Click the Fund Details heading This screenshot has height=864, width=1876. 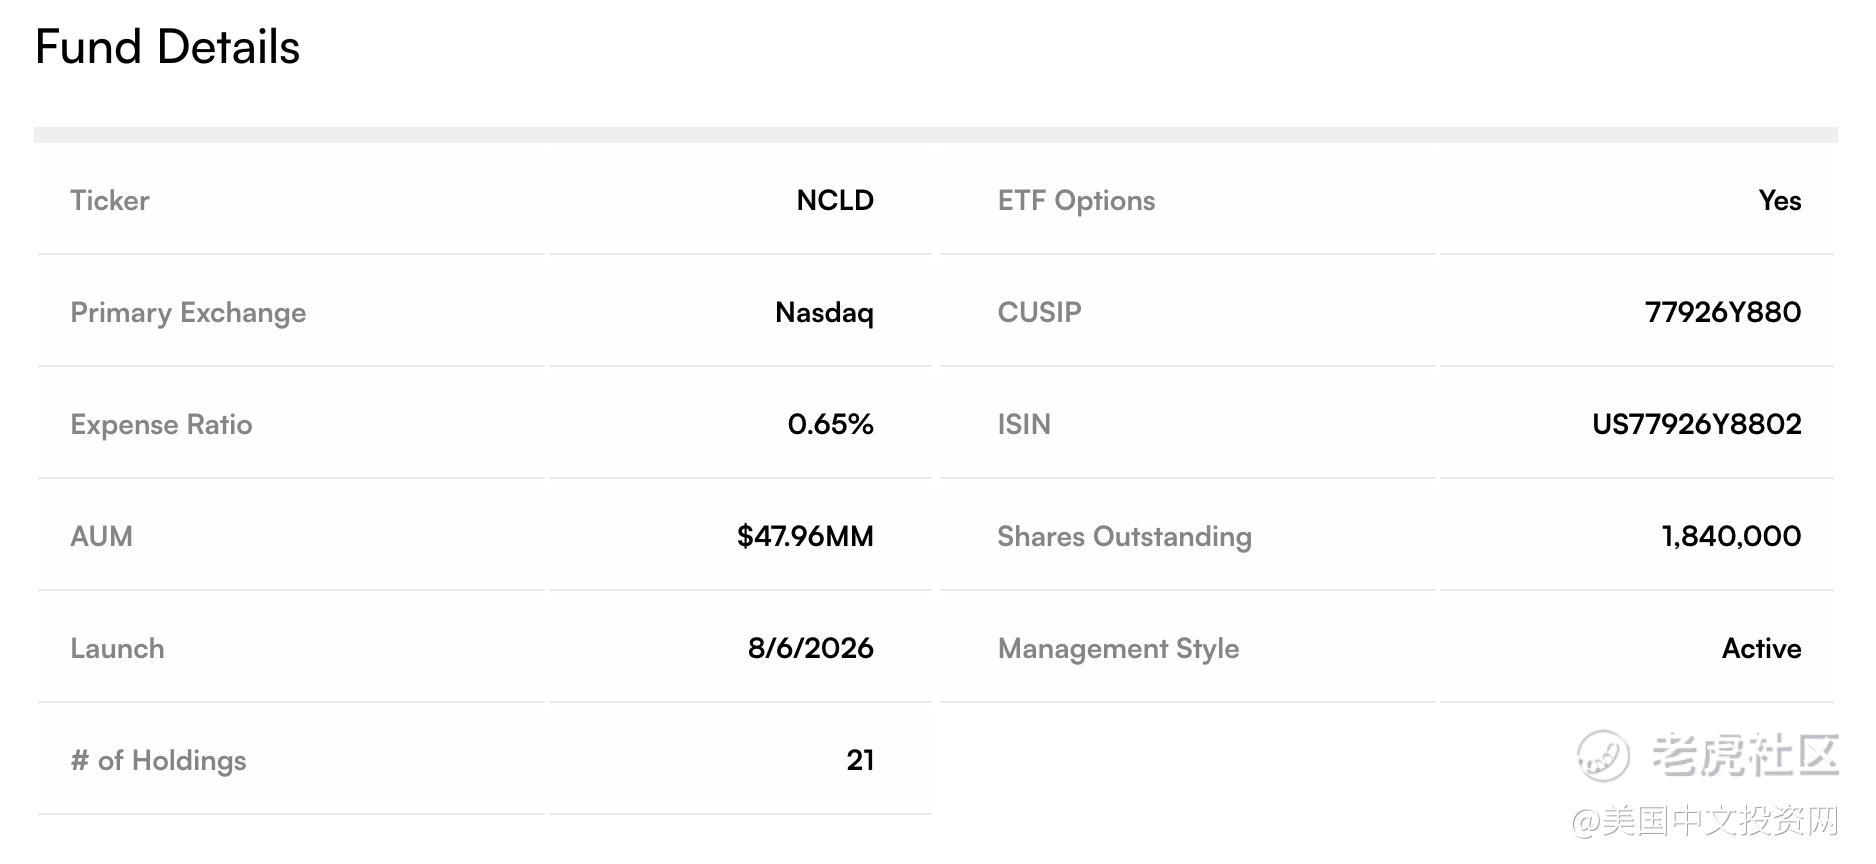point(167,47)
